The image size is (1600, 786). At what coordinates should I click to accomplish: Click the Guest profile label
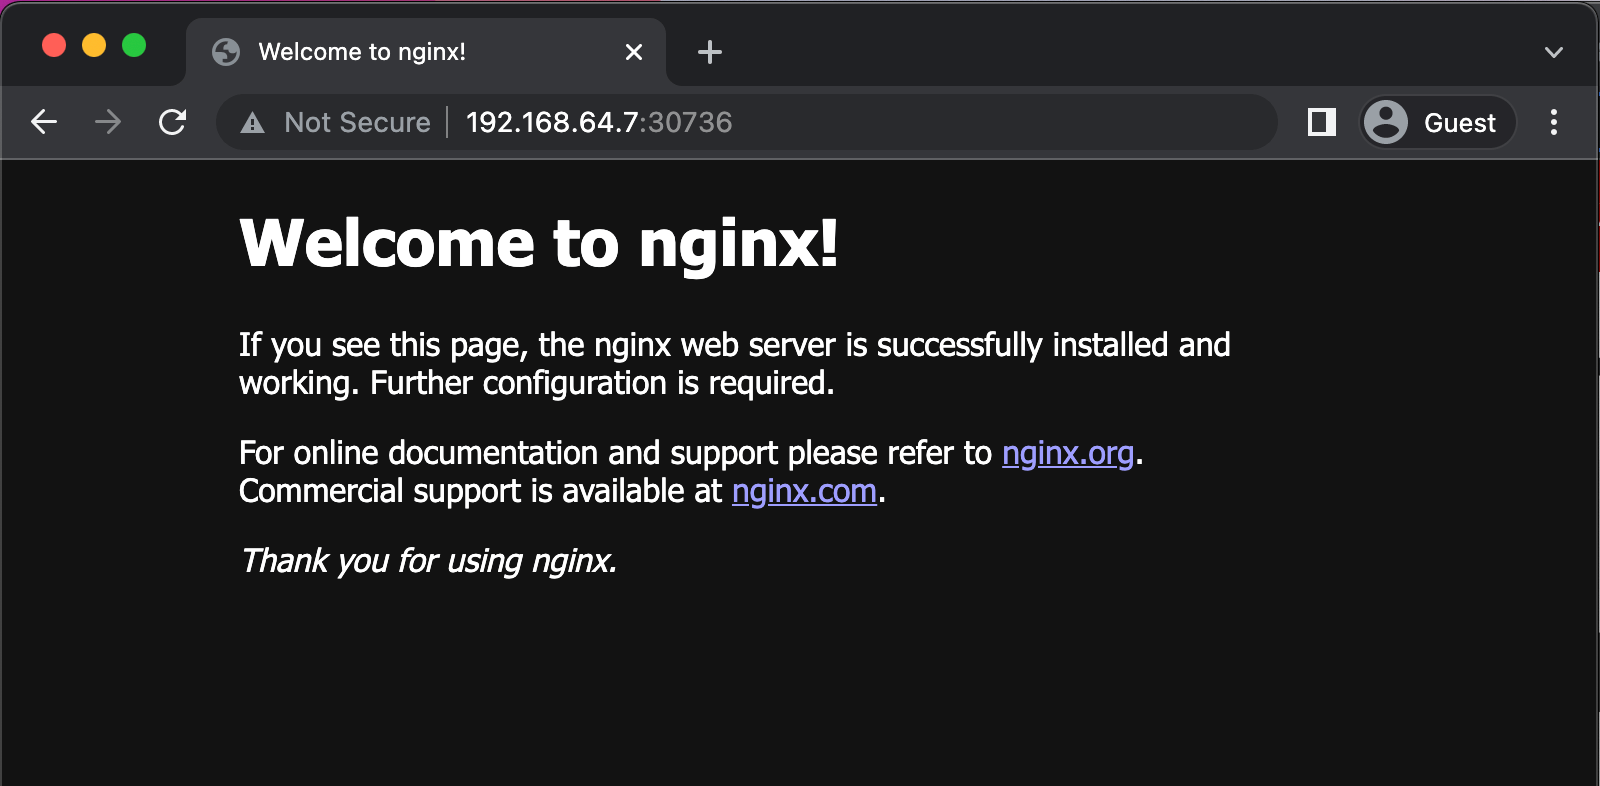tap(1459, 123)
